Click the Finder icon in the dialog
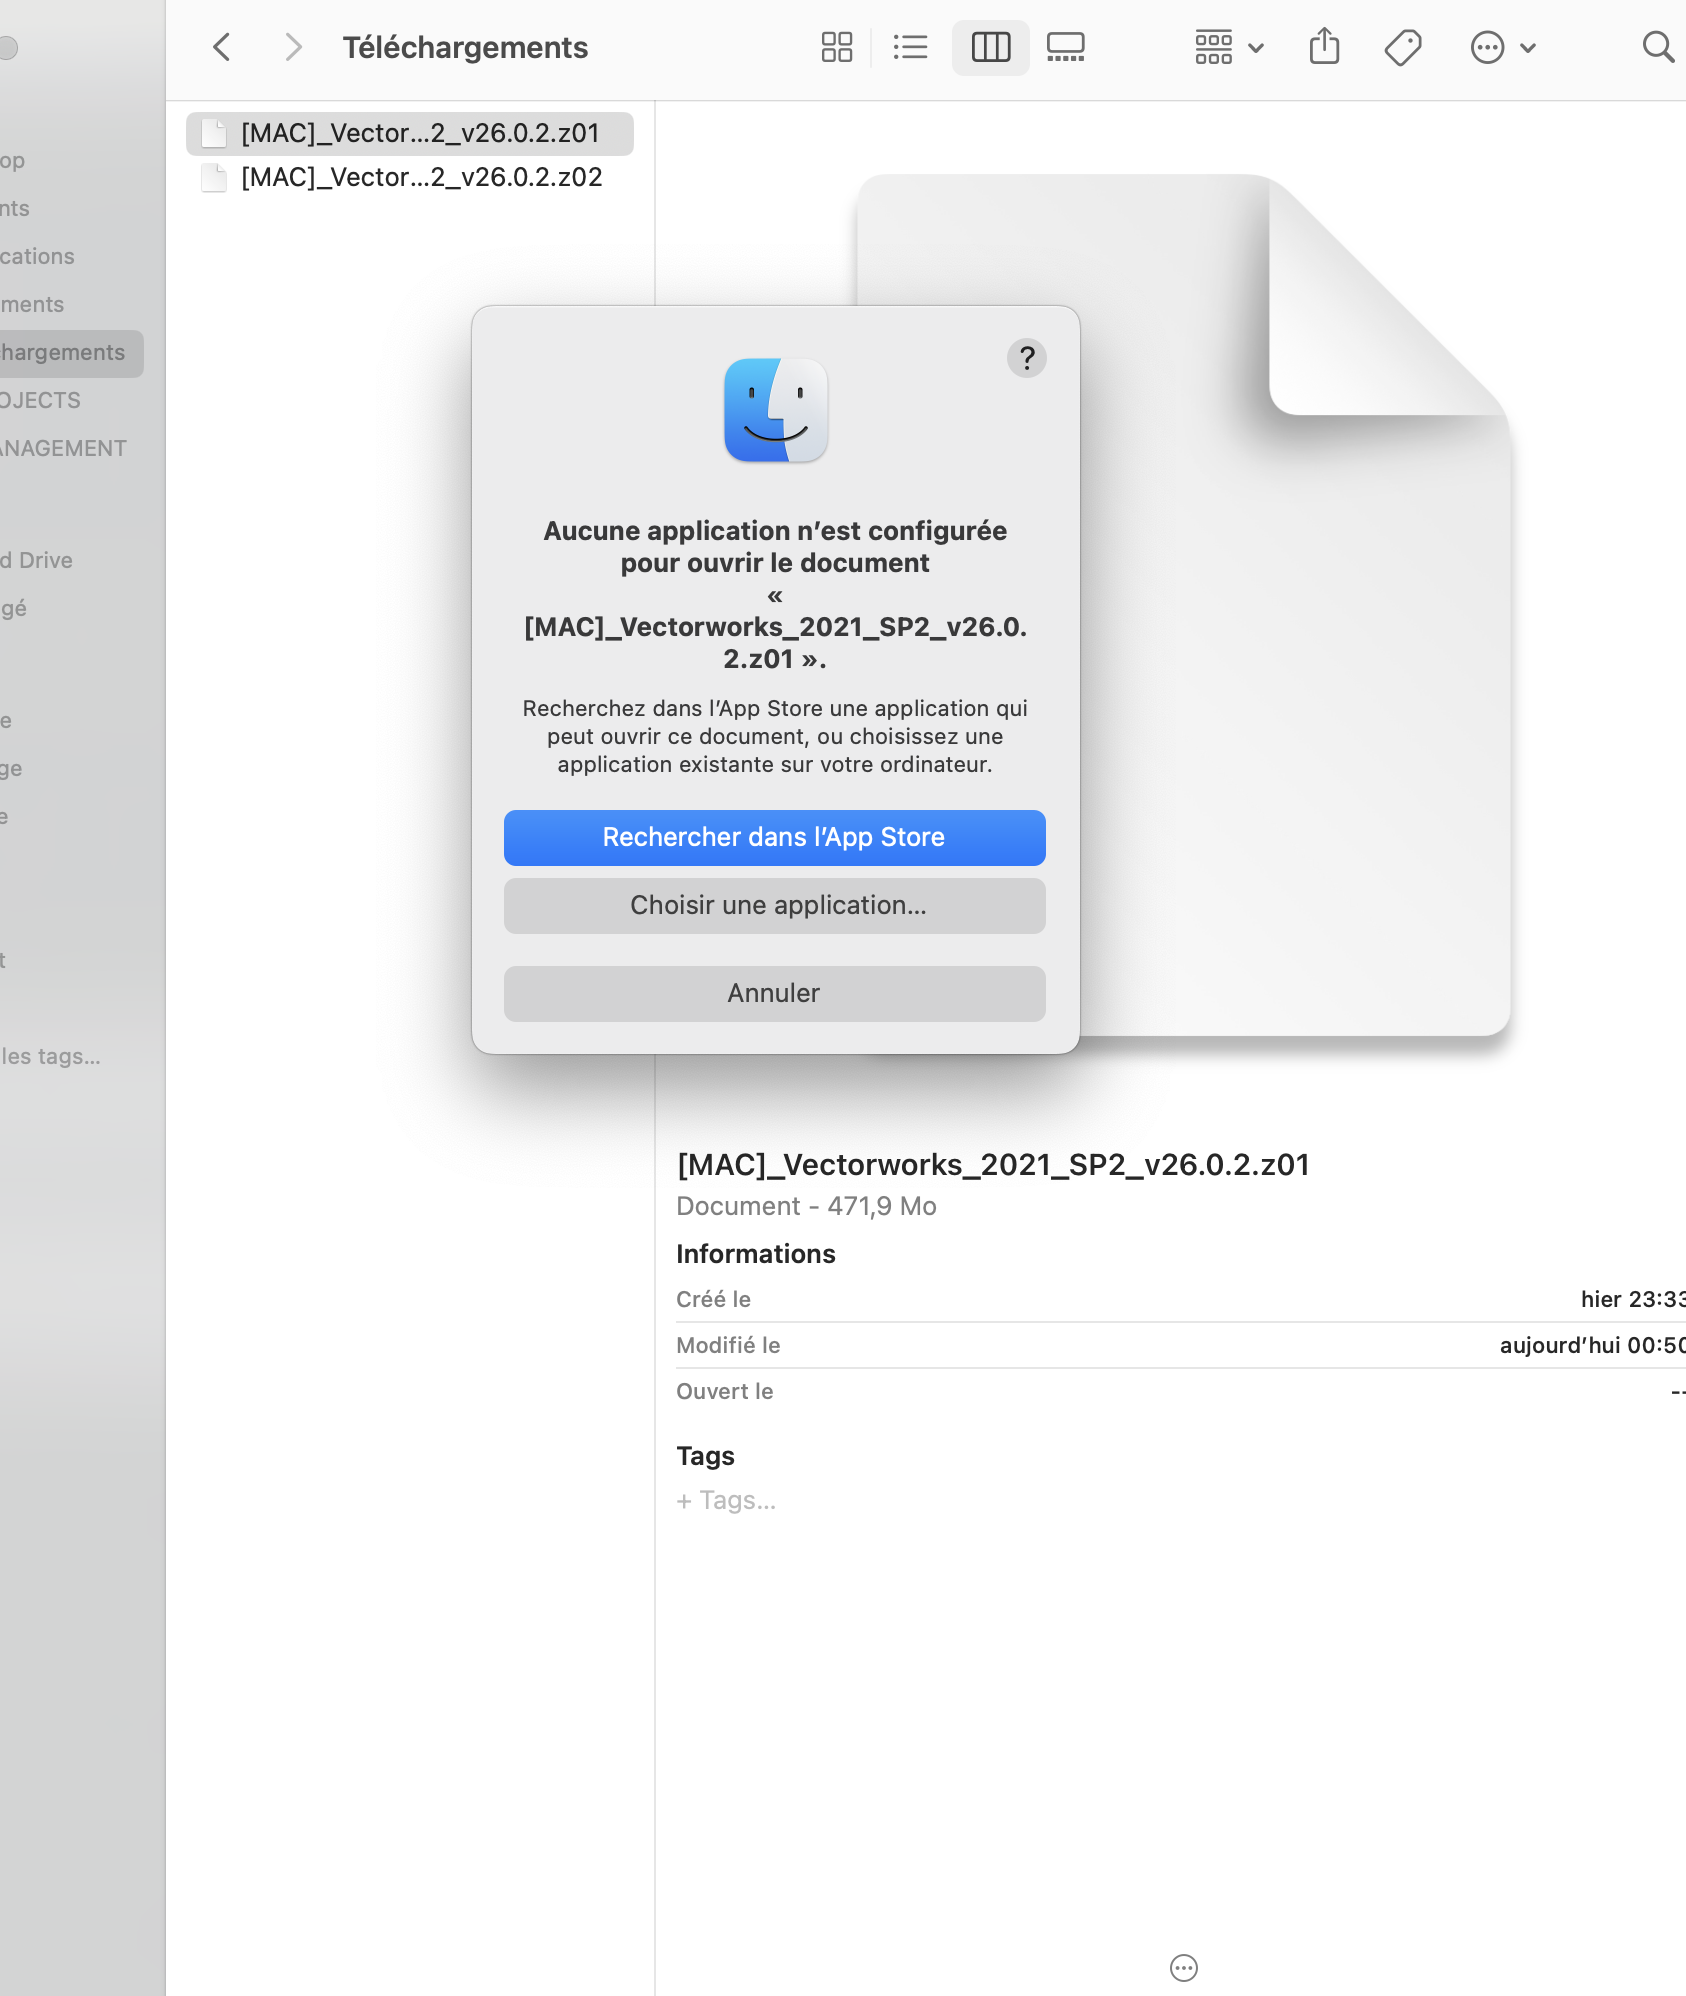 pos(776,410)
